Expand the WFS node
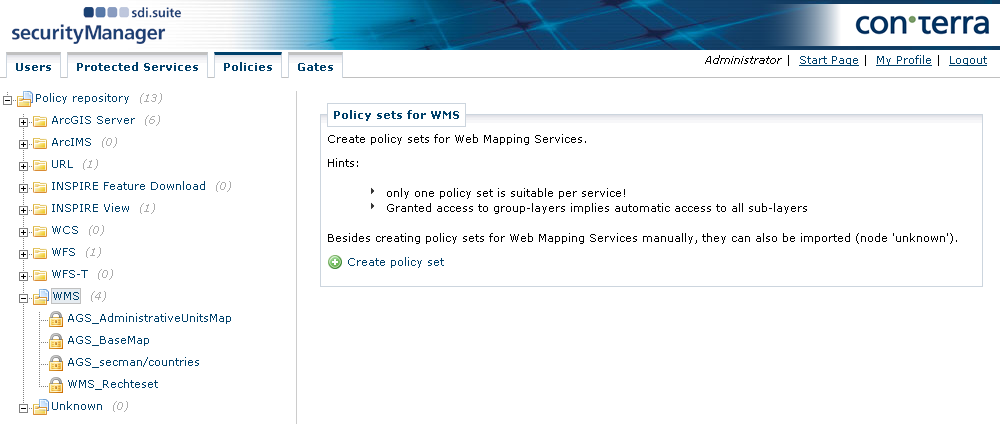This screenshot has height=424, width=1000. 24,254
